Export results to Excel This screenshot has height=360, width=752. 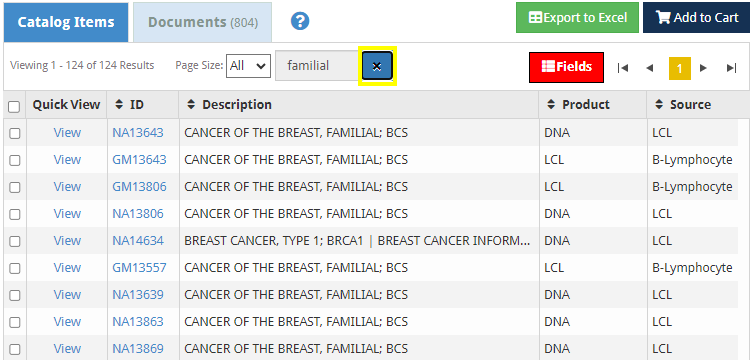[x=577, y=18]
